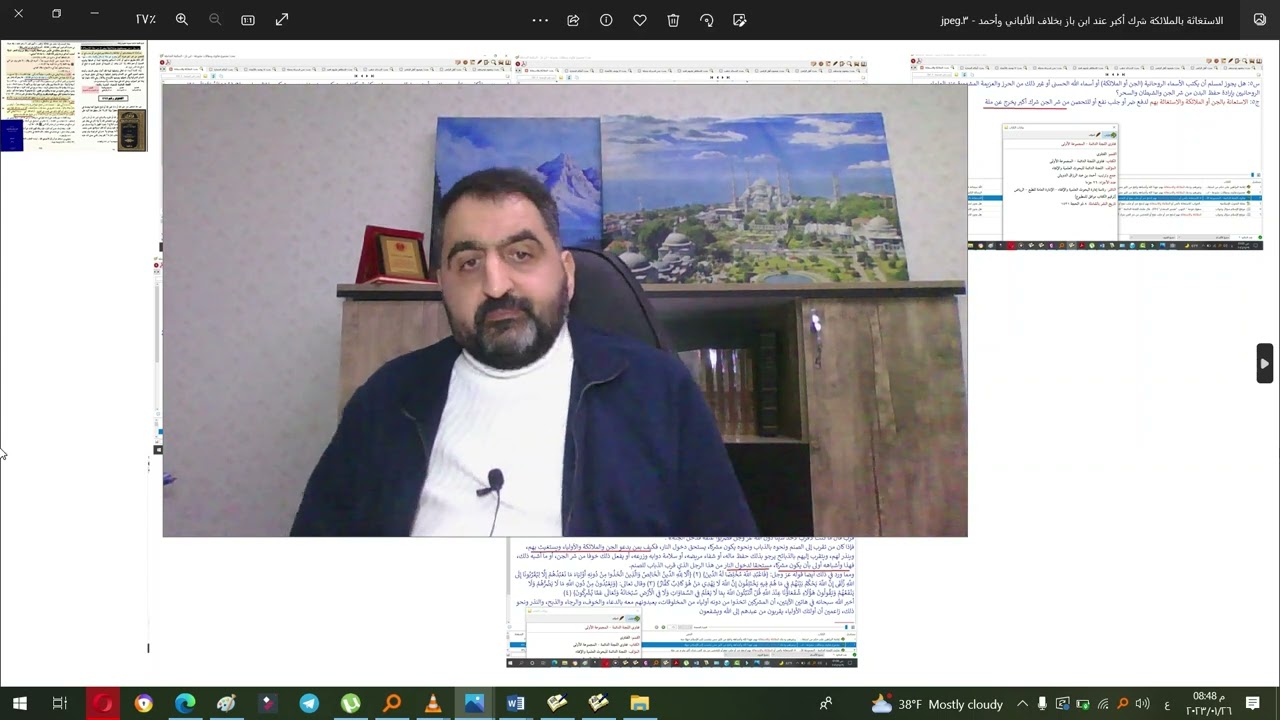Click the JPEG file name in the title bar
1280x720 pixels.
coord(1082,20)
